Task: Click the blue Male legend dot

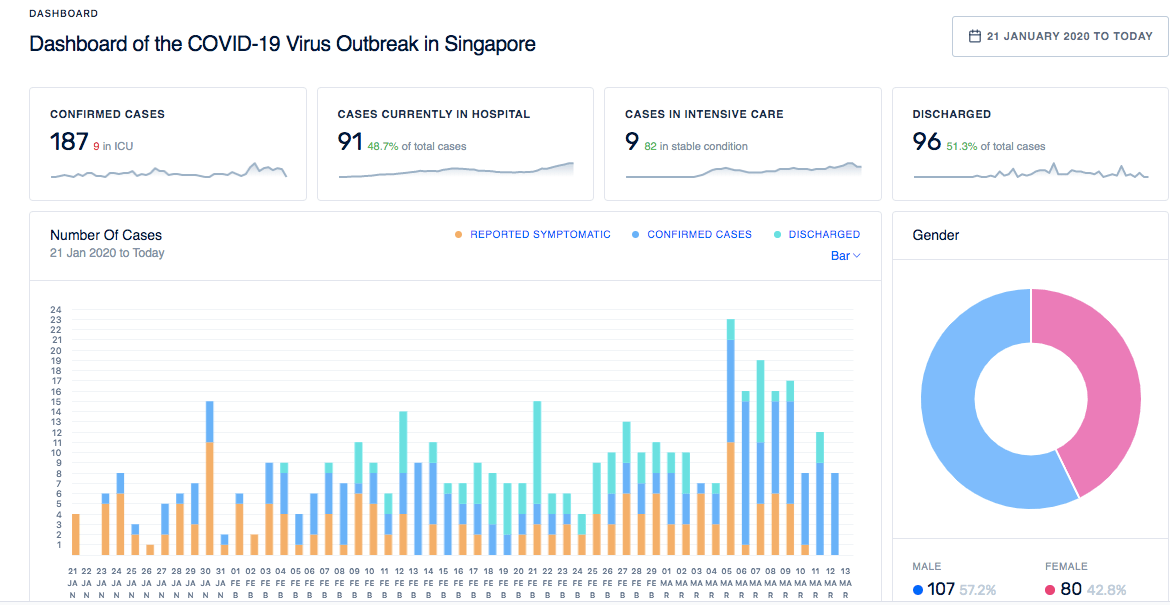Action: (x=918, y=590)
